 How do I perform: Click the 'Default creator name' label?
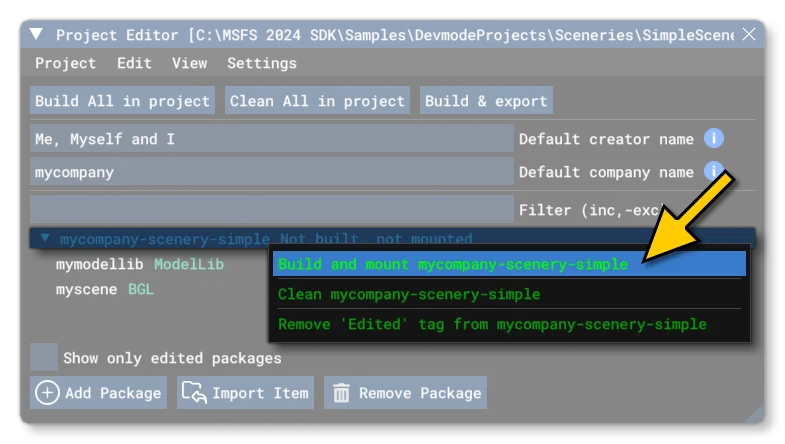[606, 139]
